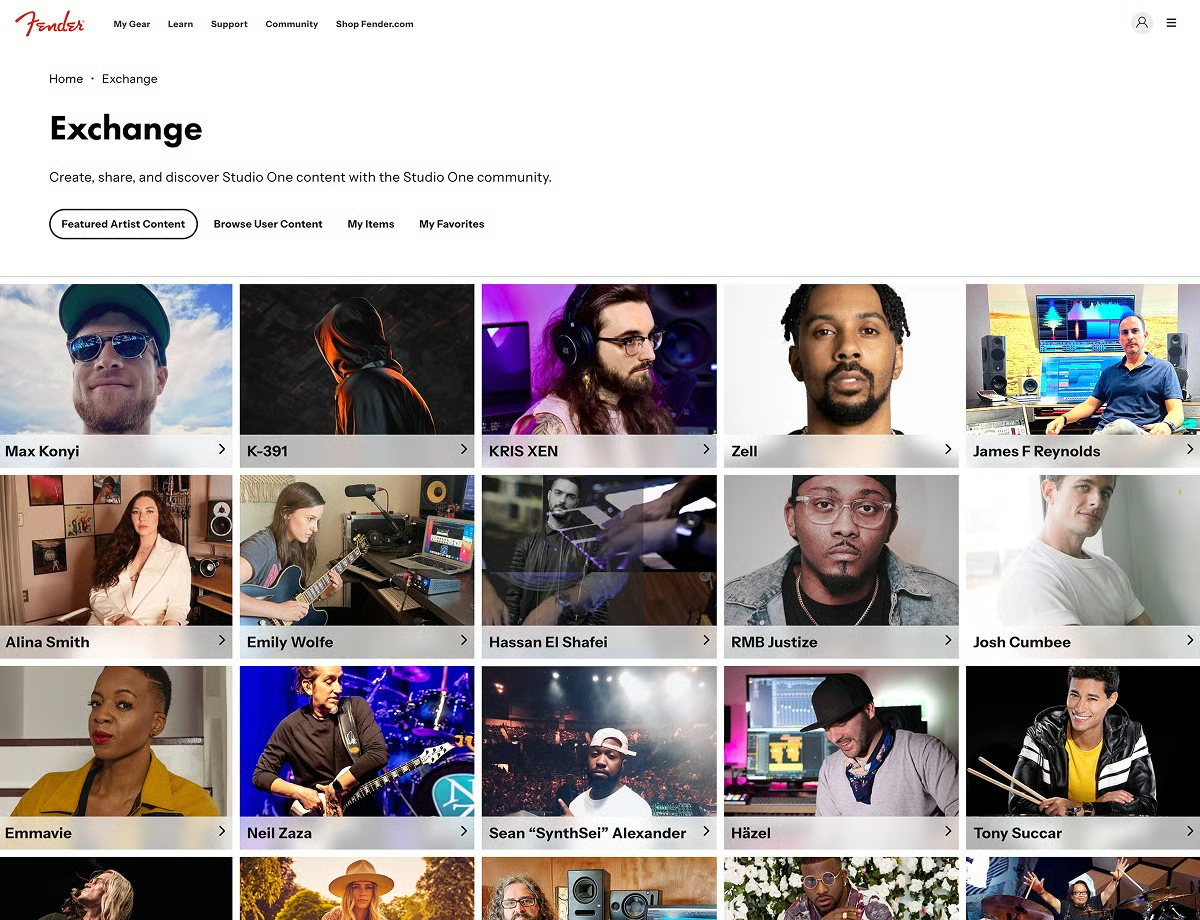This screenshot has height=920, width=1200.
Task: Click the chevron on Zell's card
Action: coord(948,450)
